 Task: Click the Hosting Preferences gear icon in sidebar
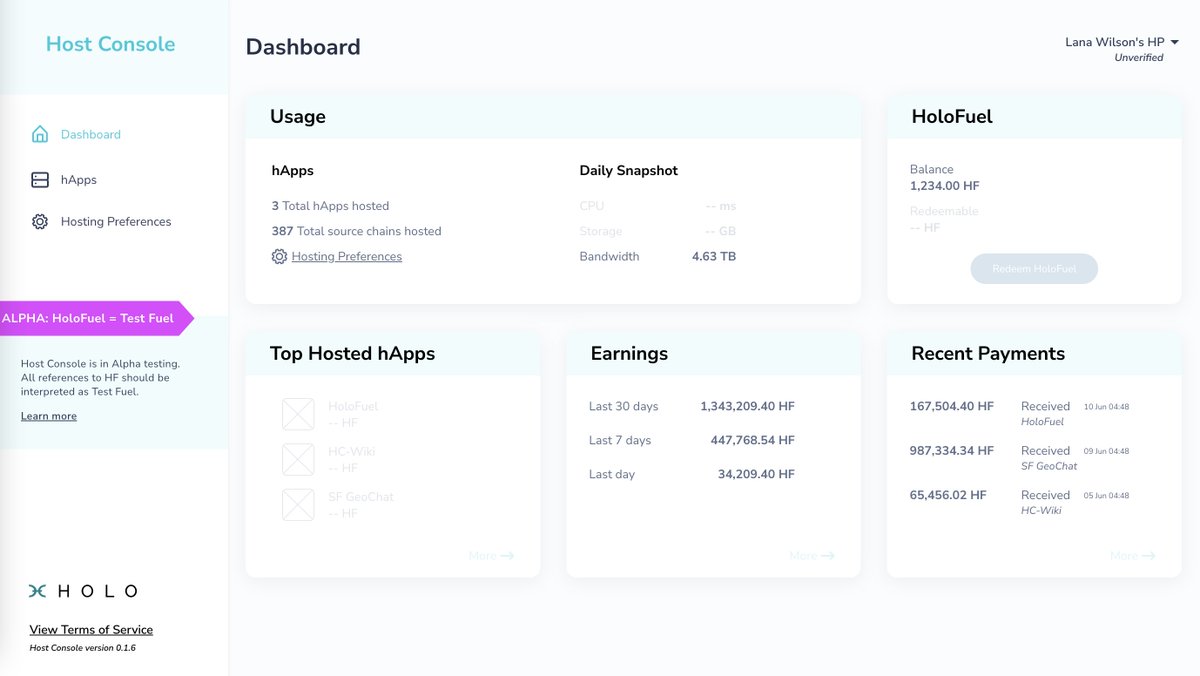pyautogui.click(x=40, y=222)
